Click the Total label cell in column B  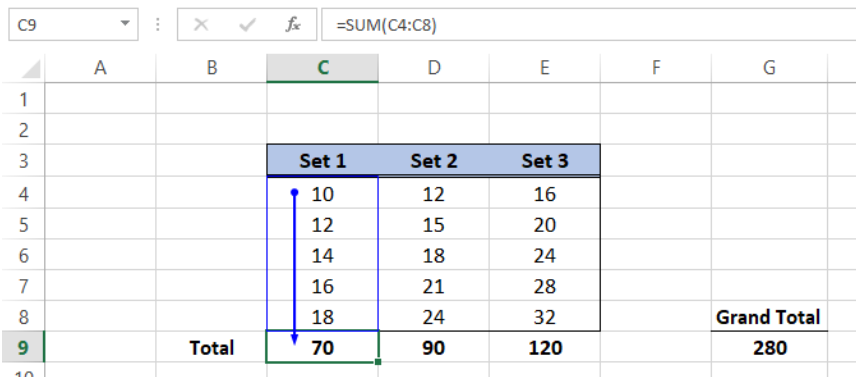(211, 348)
